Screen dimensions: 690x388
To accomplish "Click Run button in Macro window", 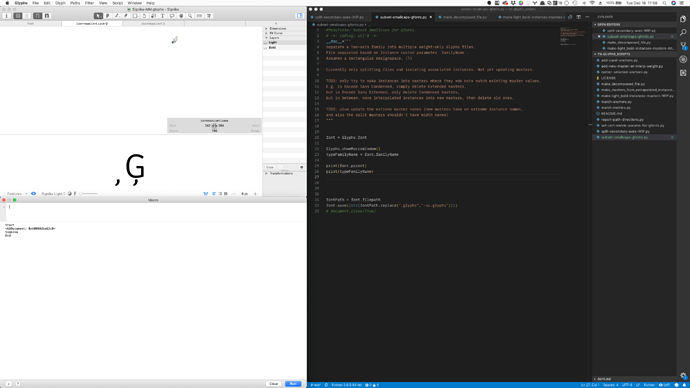I will [293, 384].
